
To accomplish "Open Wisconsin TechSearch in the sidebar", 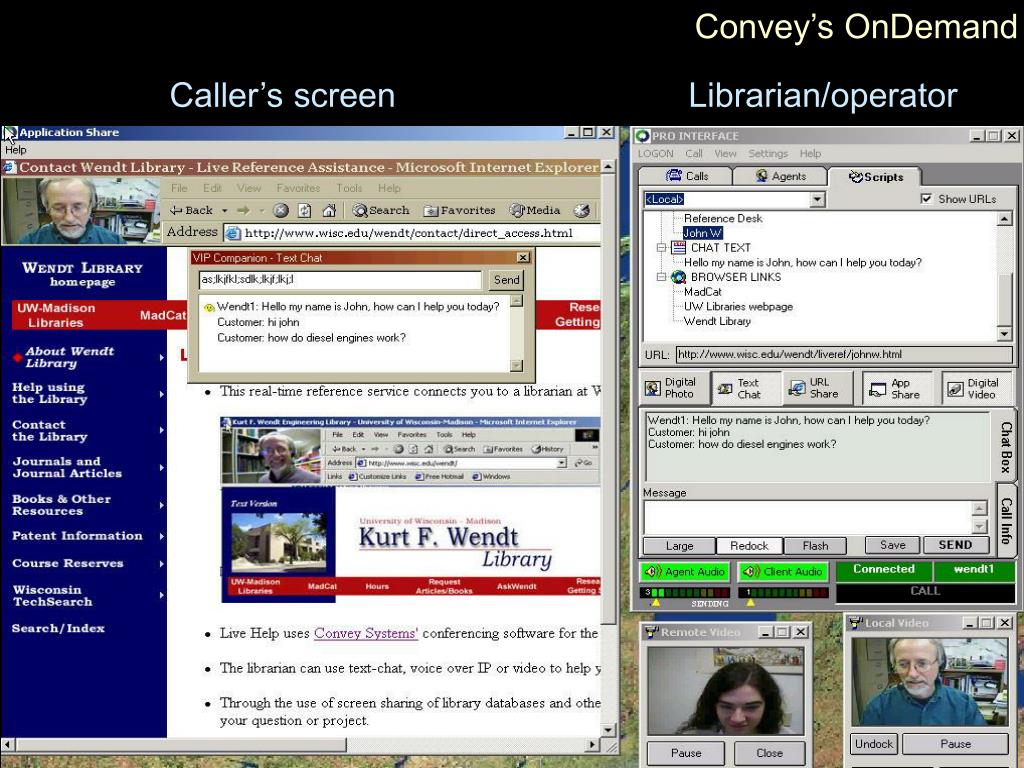I will tap(53, 596).
